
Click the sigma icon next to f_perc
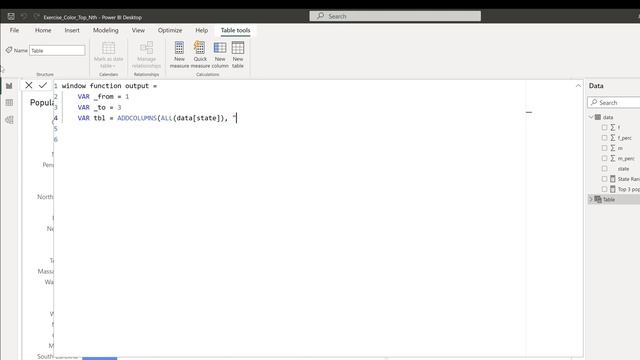tap(613, 138)
